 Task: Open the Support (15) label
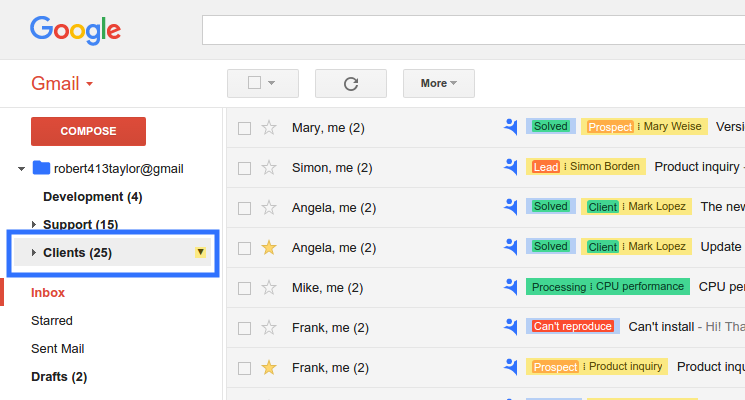pyautogui.click(x=80, y=224)
